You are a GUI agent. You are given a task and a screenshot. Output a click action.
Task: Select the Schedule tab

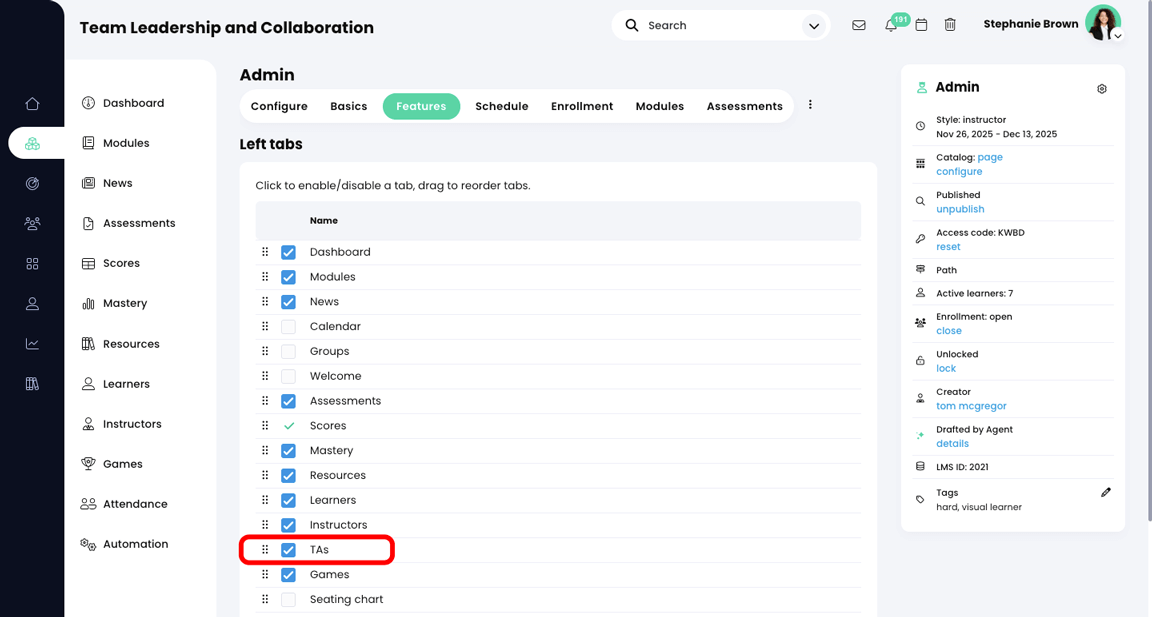coord(501,105)
